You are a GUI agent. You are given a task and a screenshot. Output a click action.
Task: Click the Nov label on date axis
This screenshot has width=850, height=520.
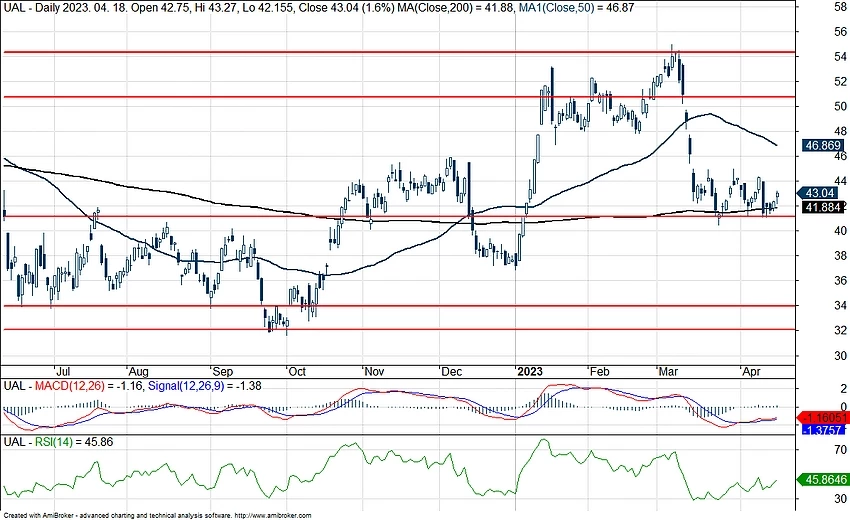click(374, 371)
